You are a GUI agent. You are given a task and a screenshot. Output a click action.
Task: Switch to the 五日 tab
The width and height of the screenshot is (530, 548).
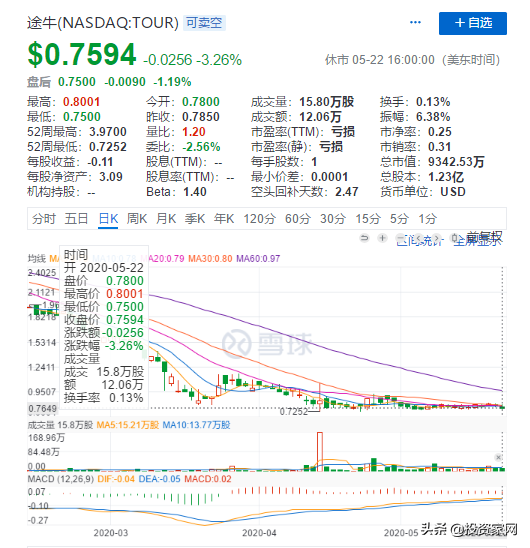76,219
